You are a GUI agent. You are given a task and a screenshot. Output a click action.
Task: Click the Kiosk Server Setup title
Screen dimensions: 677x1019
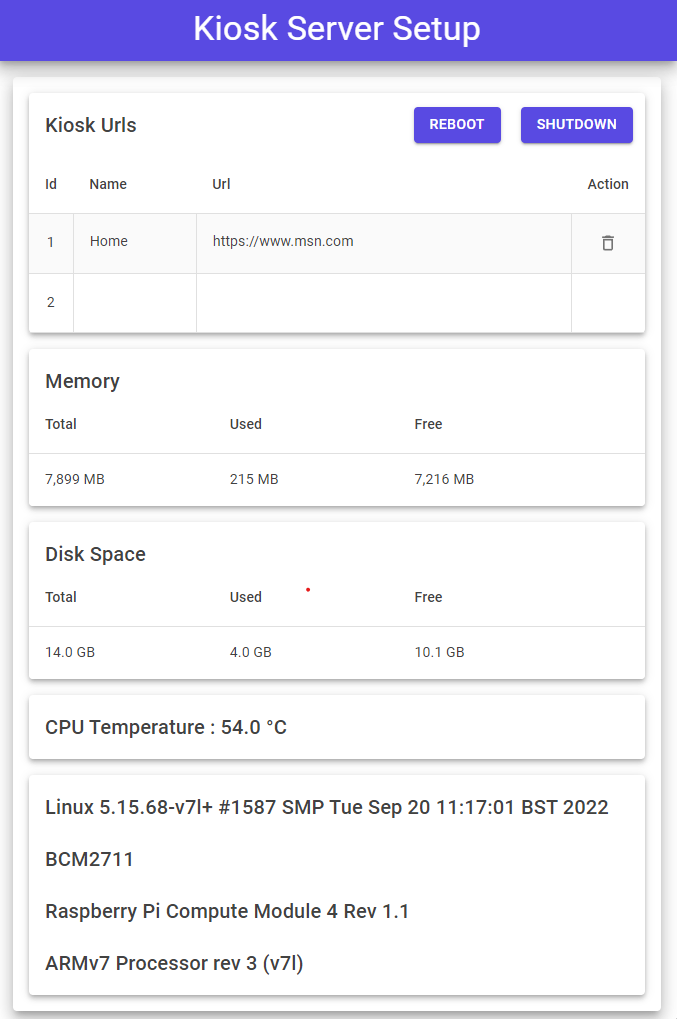pos(337,29)
